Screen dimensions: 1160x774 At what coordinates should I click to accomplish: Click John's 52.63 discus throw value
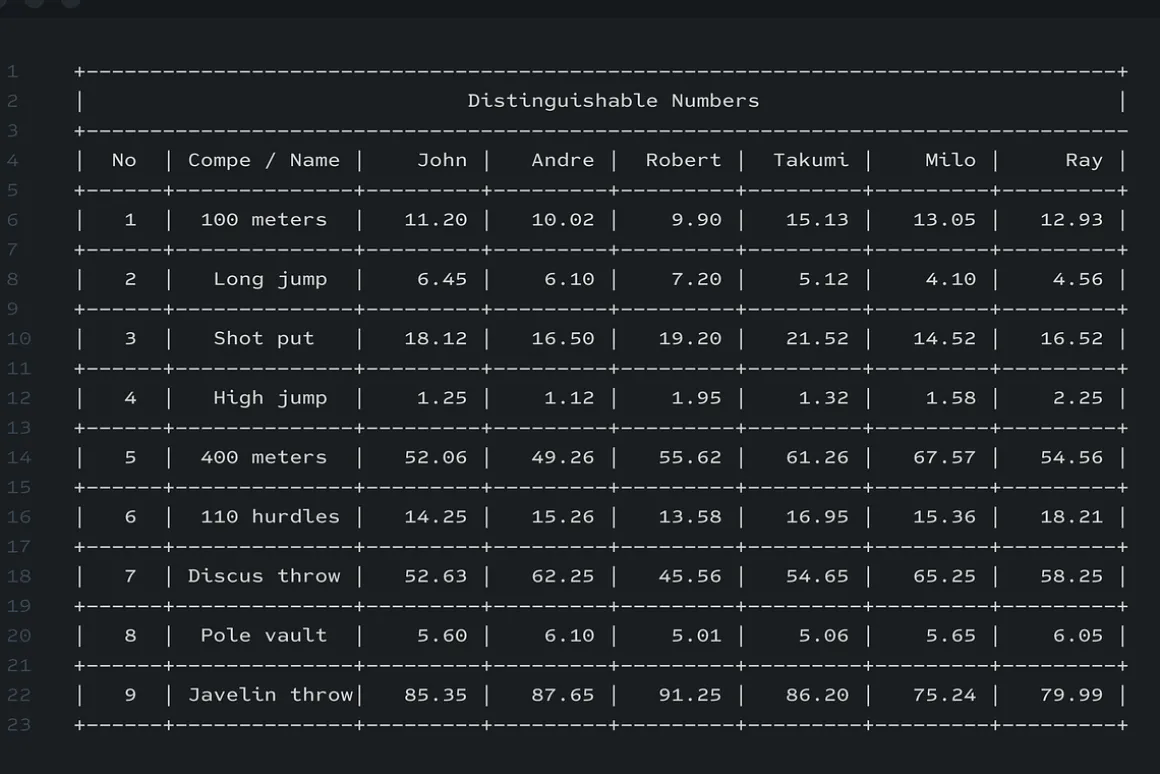coord(436,576)
